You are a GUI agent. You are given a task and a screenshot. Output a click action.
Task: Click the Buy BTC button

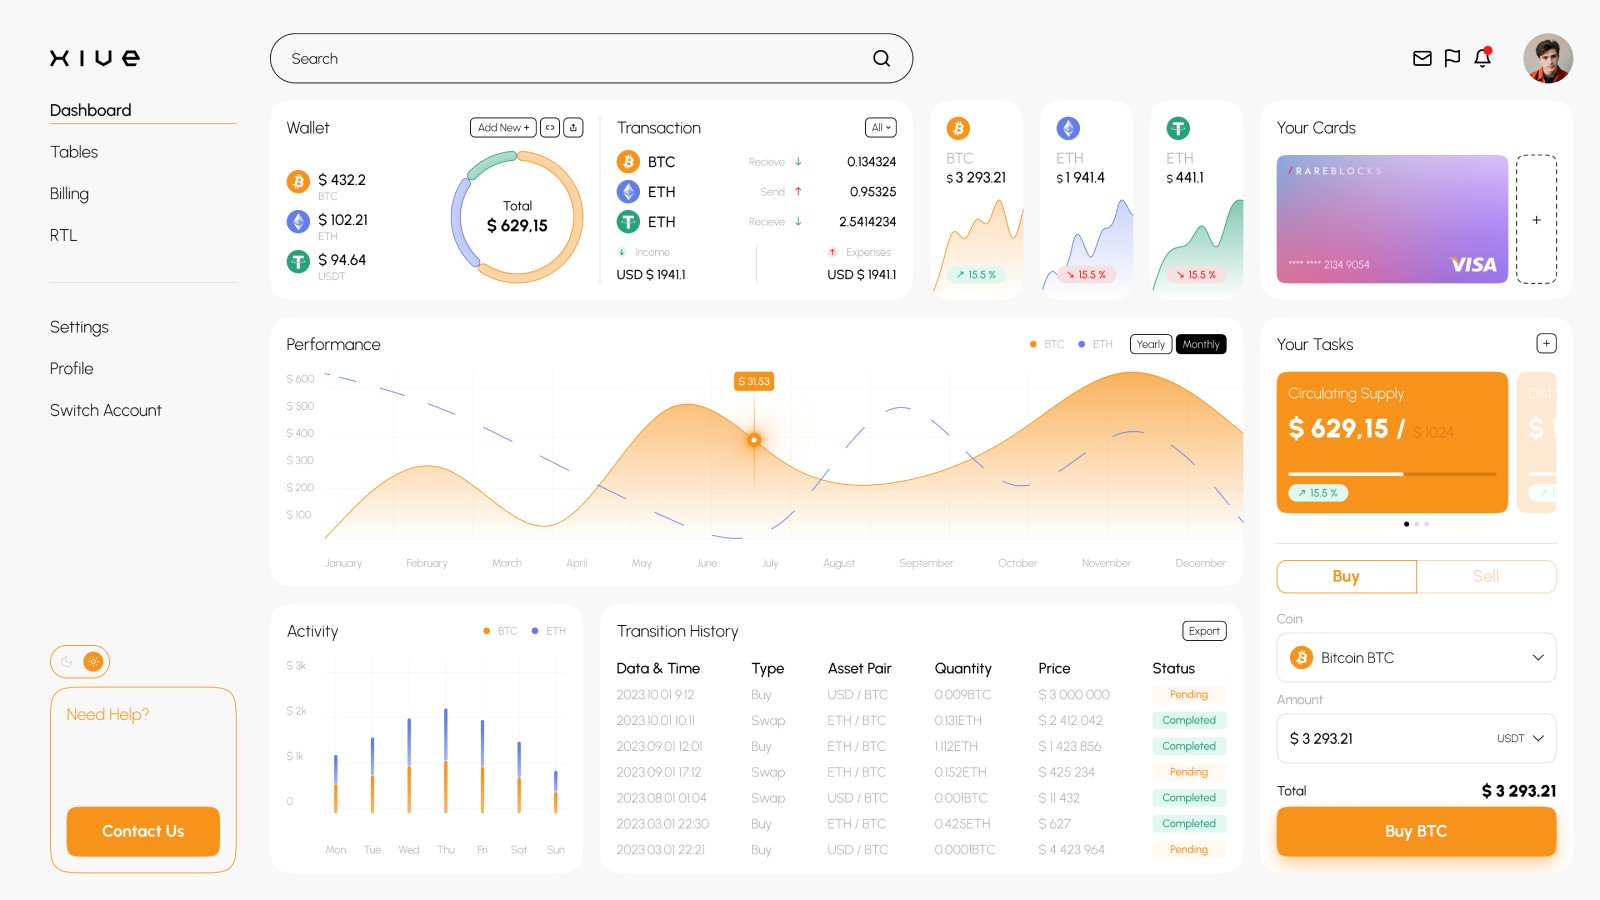[x=1416, y=831]
